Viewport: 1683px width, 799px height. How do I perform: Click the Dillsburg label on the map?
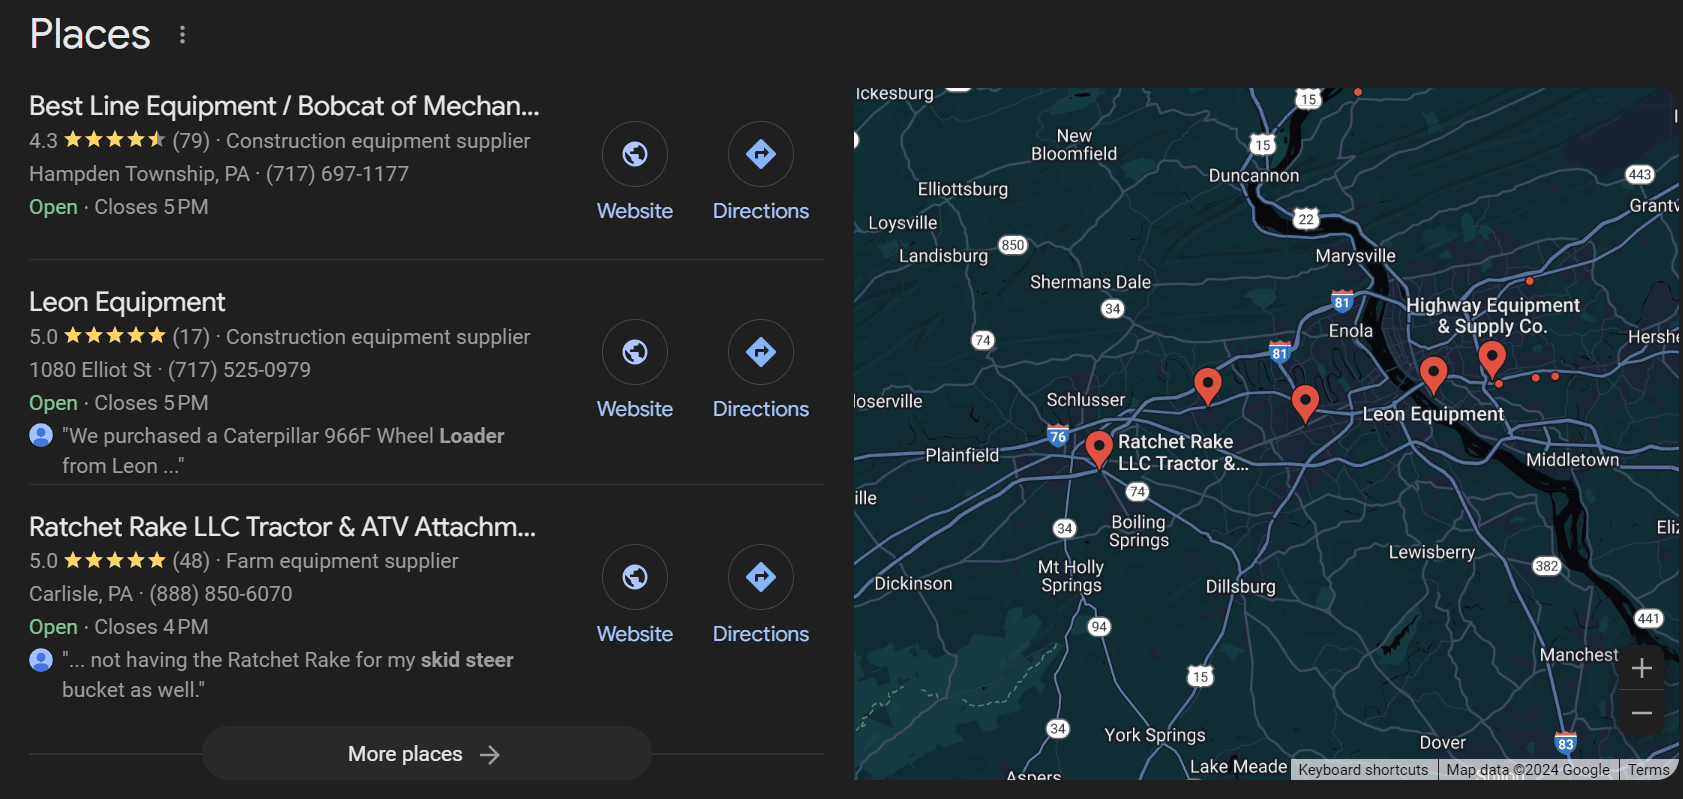[1241, 587]
